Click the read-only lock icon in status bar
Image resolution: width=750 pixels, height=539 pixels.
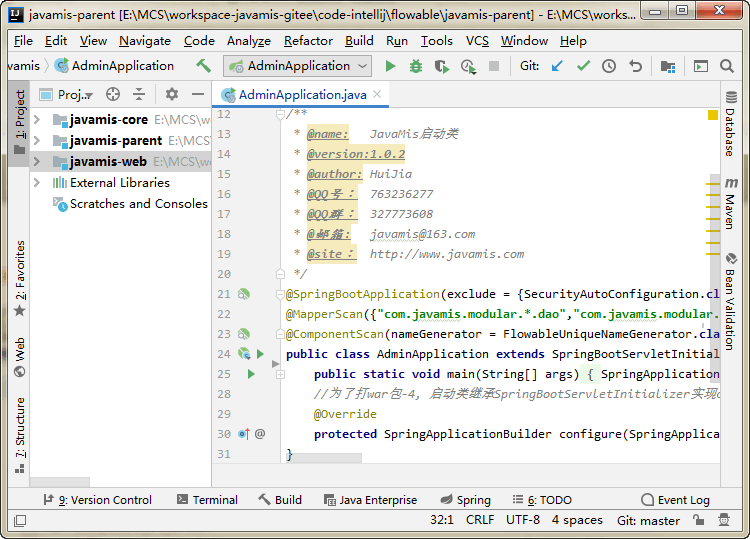pos(698,520)
